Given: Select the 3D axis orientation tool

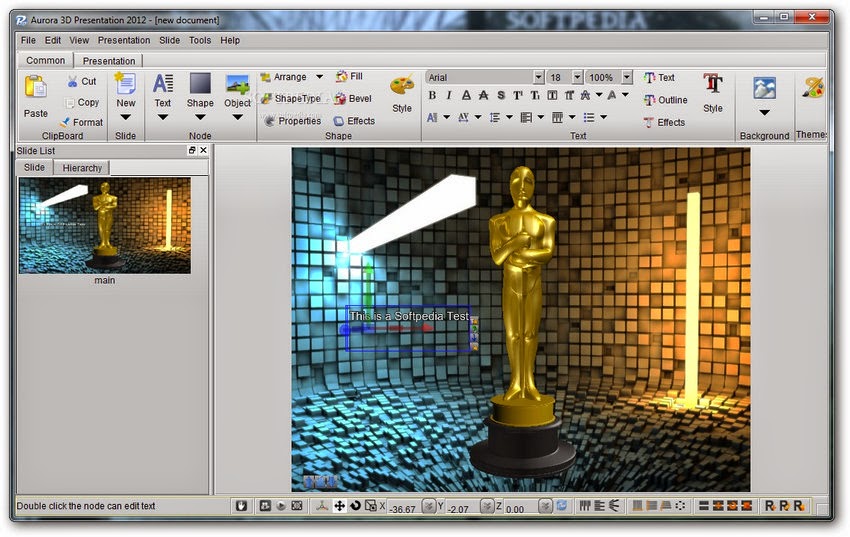Looking at the screenshot, I should click(x=323, y=506).
